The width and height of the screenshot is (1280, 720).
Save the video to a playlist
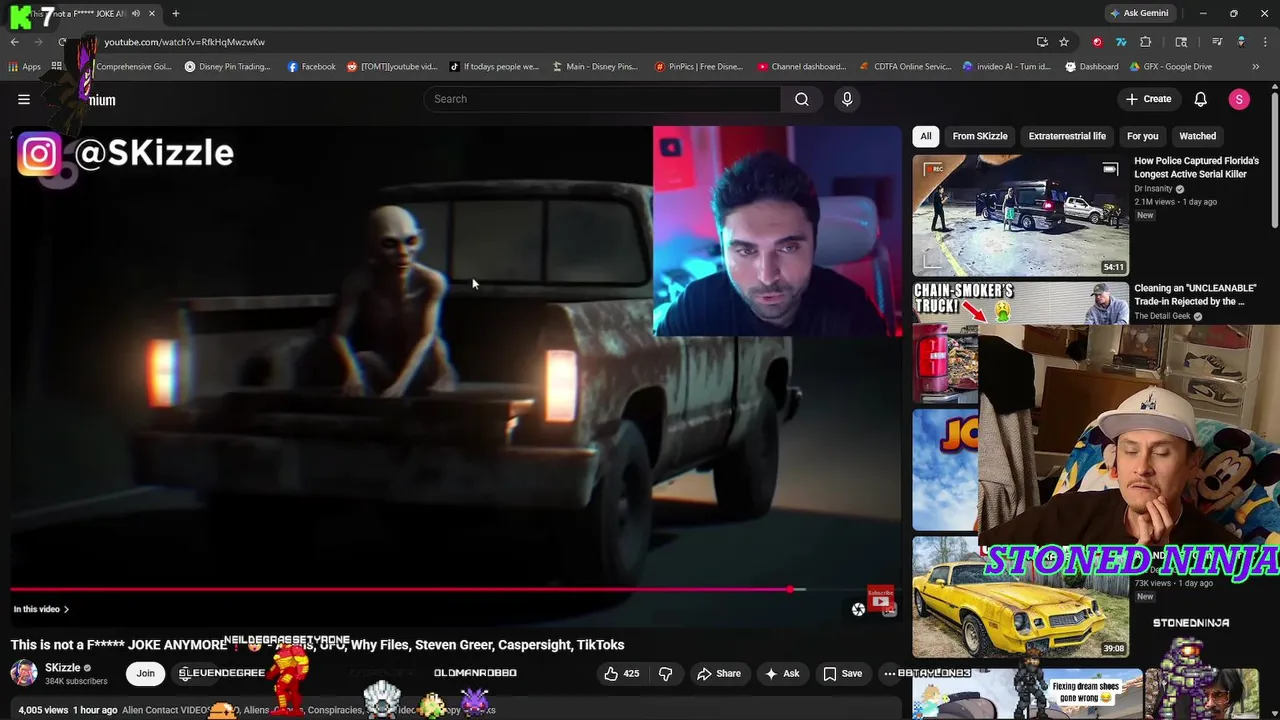tap(842, 674)
